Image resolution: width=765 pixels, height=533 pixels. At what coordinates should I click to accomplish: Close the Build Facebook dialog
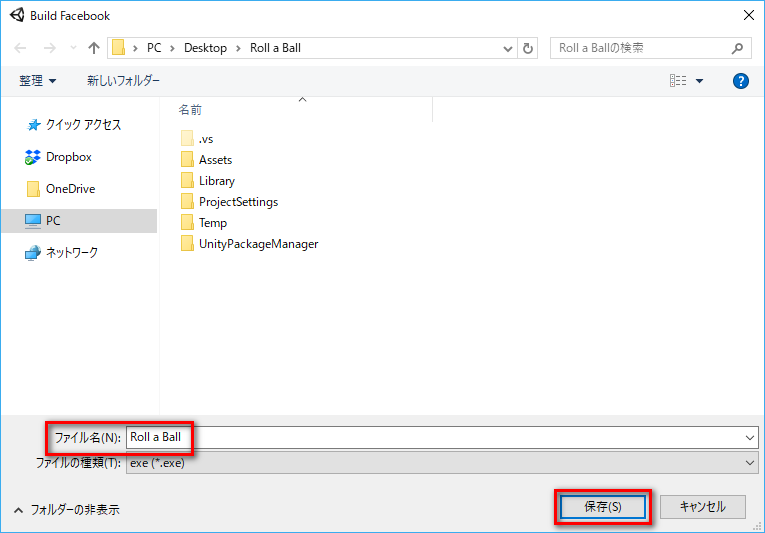pos(748,15)
